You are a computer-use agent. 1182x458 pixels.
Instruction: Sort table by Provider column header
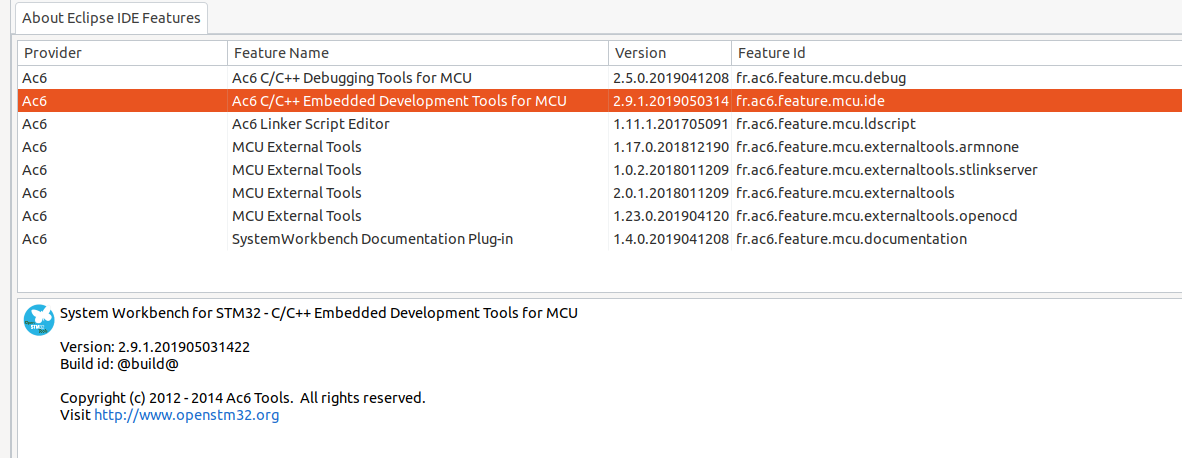tap(53, 53)
